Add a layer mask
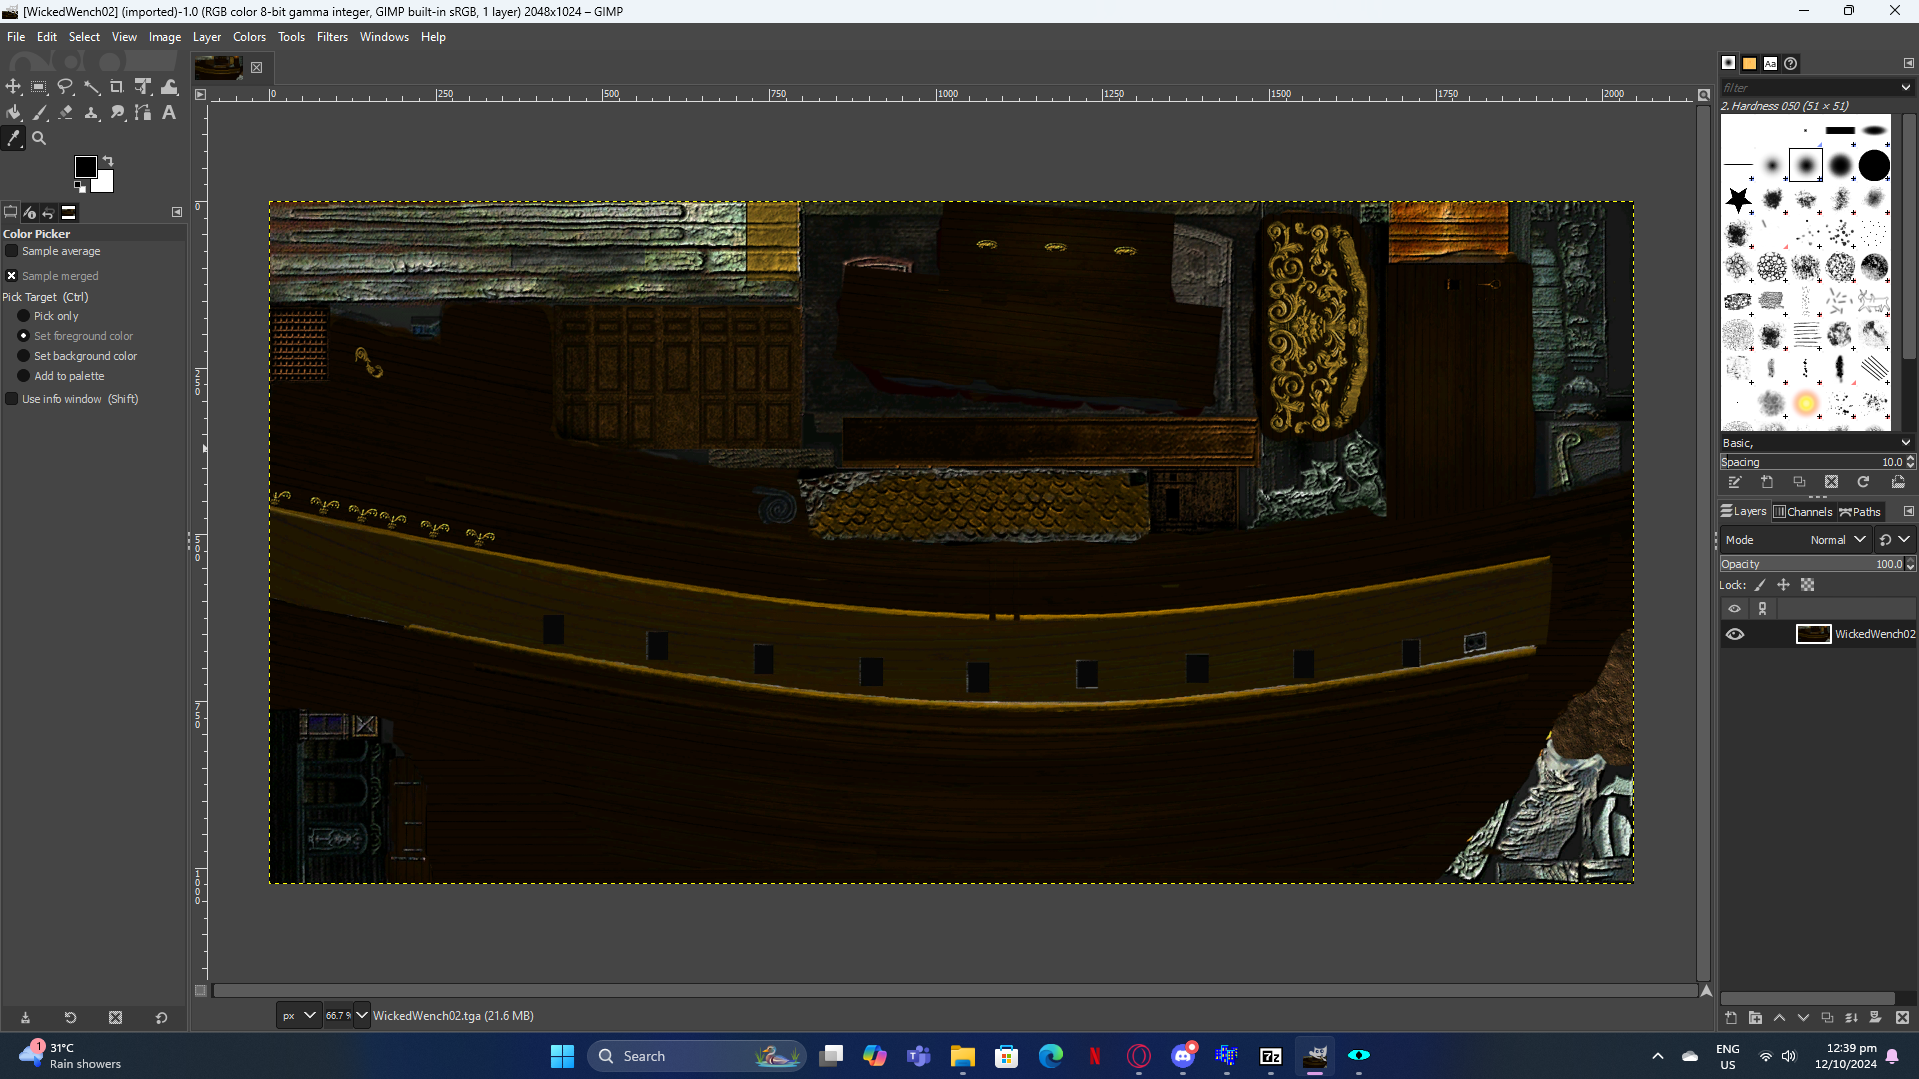1919x1079 pixels. click(1875, 1018)
